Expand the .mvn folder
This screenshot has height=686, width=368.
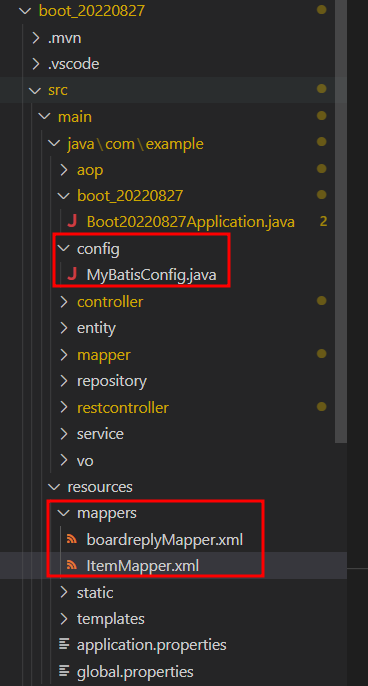point(36,38)
